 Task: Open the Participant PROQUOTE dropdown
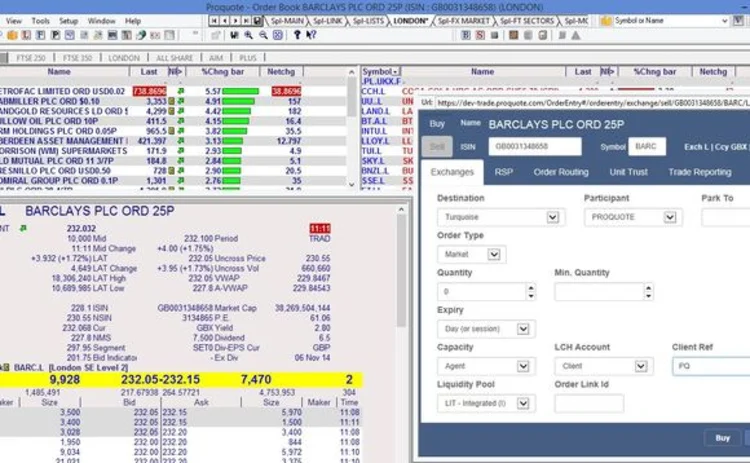click(x=670, y=217)
